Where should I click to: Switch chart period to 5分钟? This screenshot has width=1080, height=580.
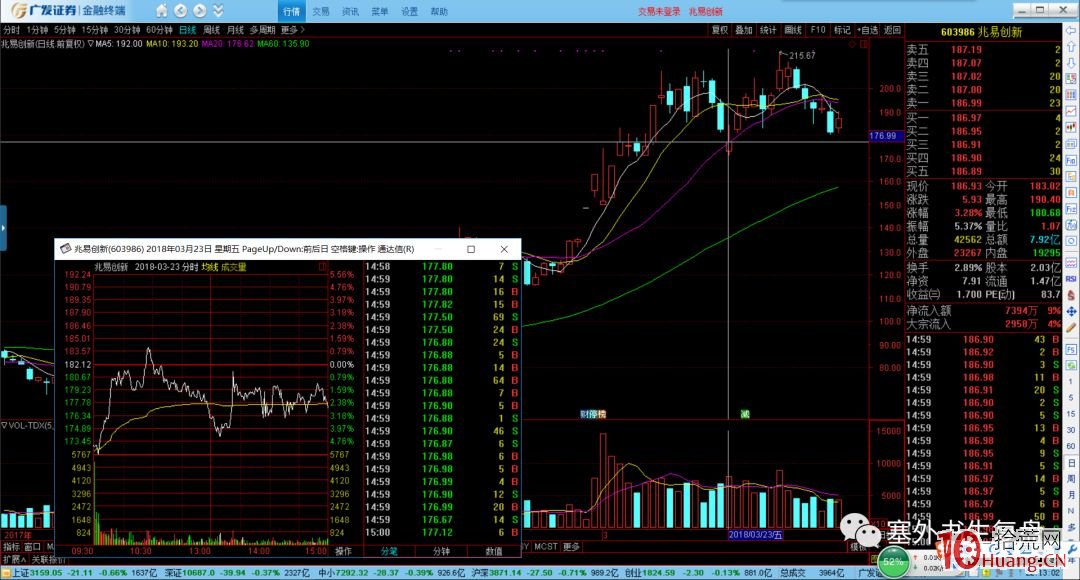click(x=64, y=30)
